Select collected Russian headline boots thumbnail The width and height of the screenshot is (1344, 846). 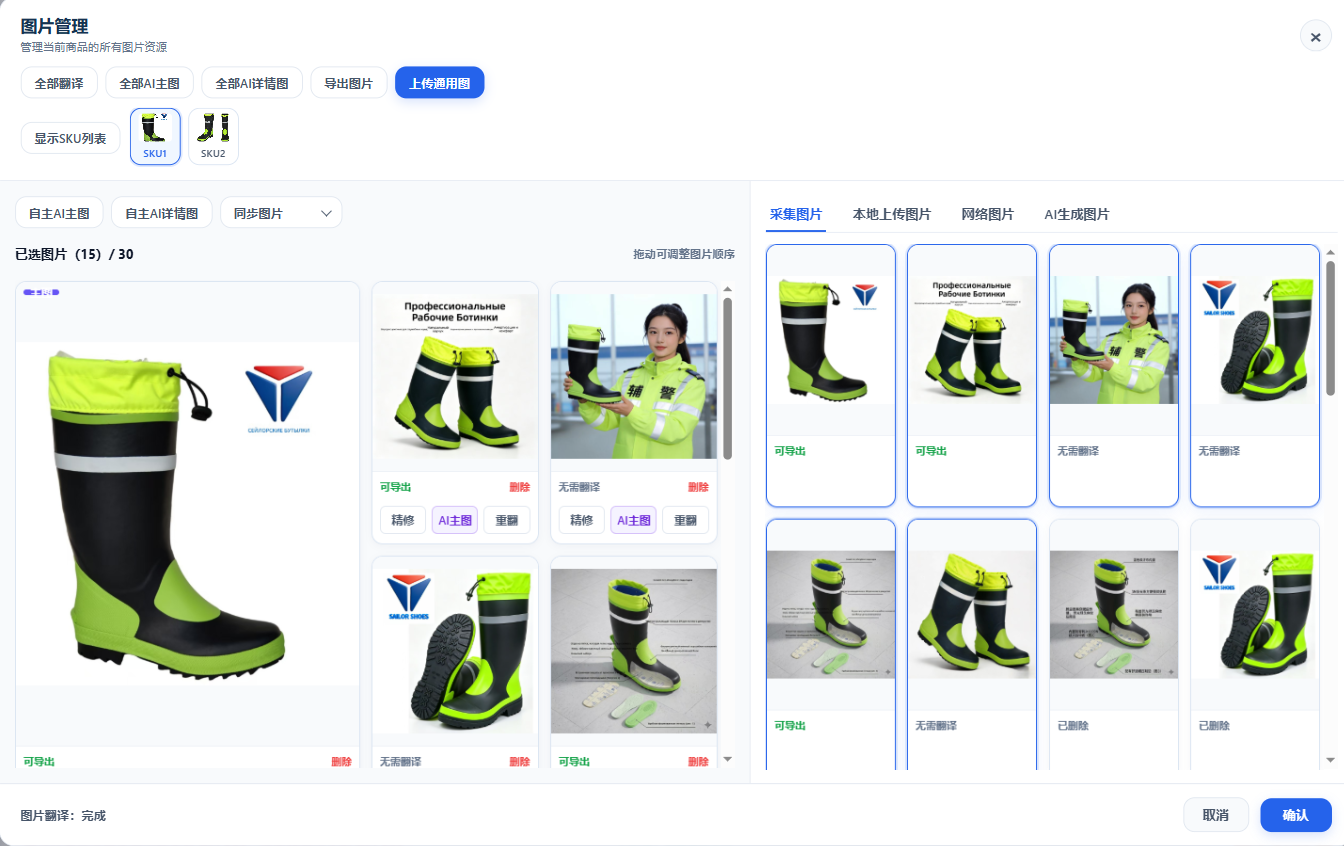point(972,340)
